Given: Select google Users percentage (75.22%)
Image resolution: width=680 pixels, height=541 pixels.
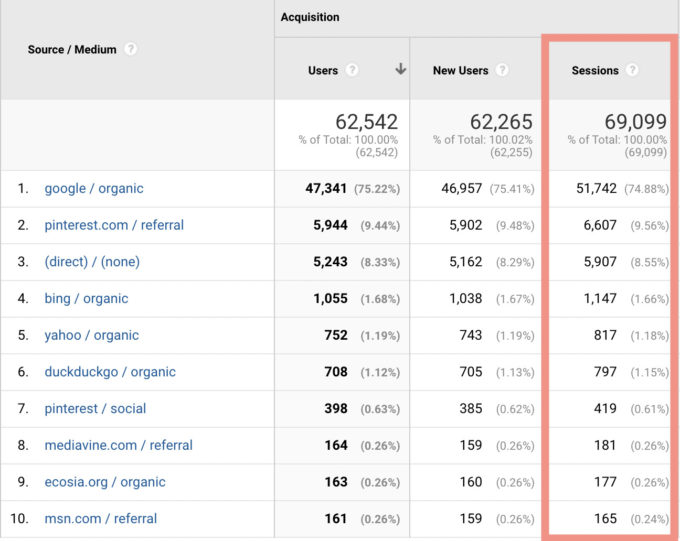Looking at the screenshot, I should pos(377,189).
